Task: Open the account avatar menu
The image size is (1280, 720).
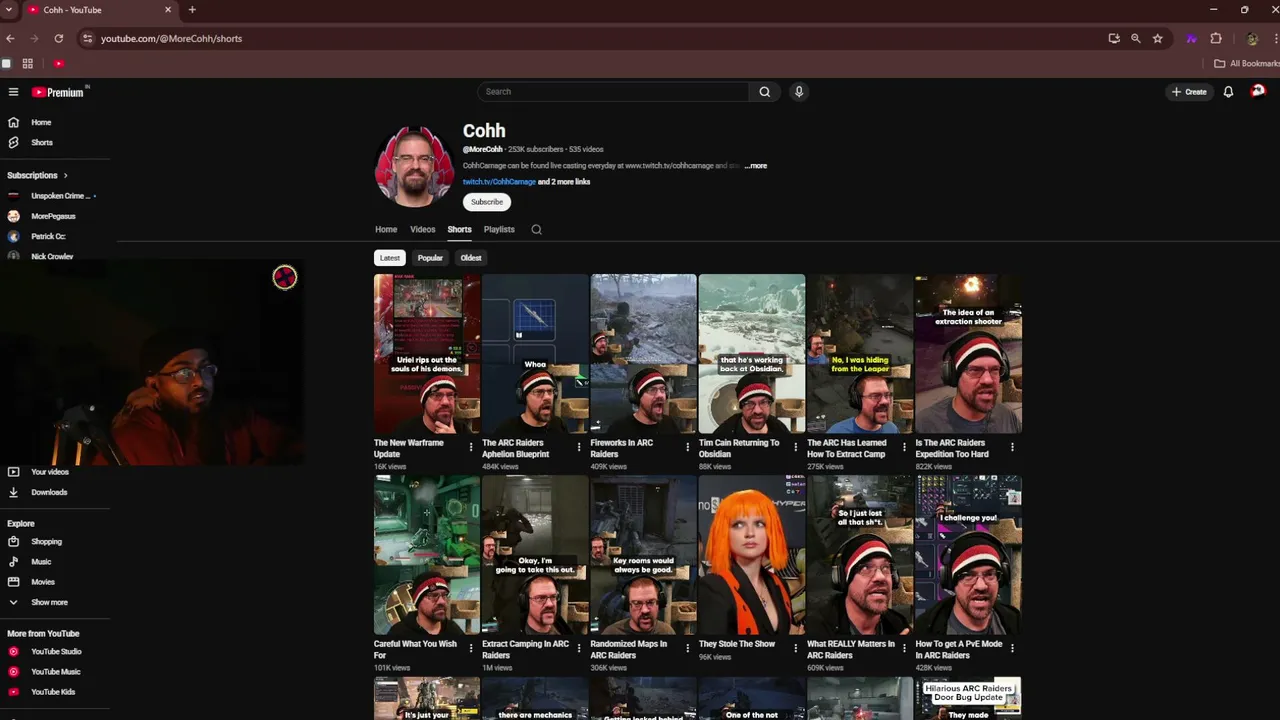Action: [1258, 91]
